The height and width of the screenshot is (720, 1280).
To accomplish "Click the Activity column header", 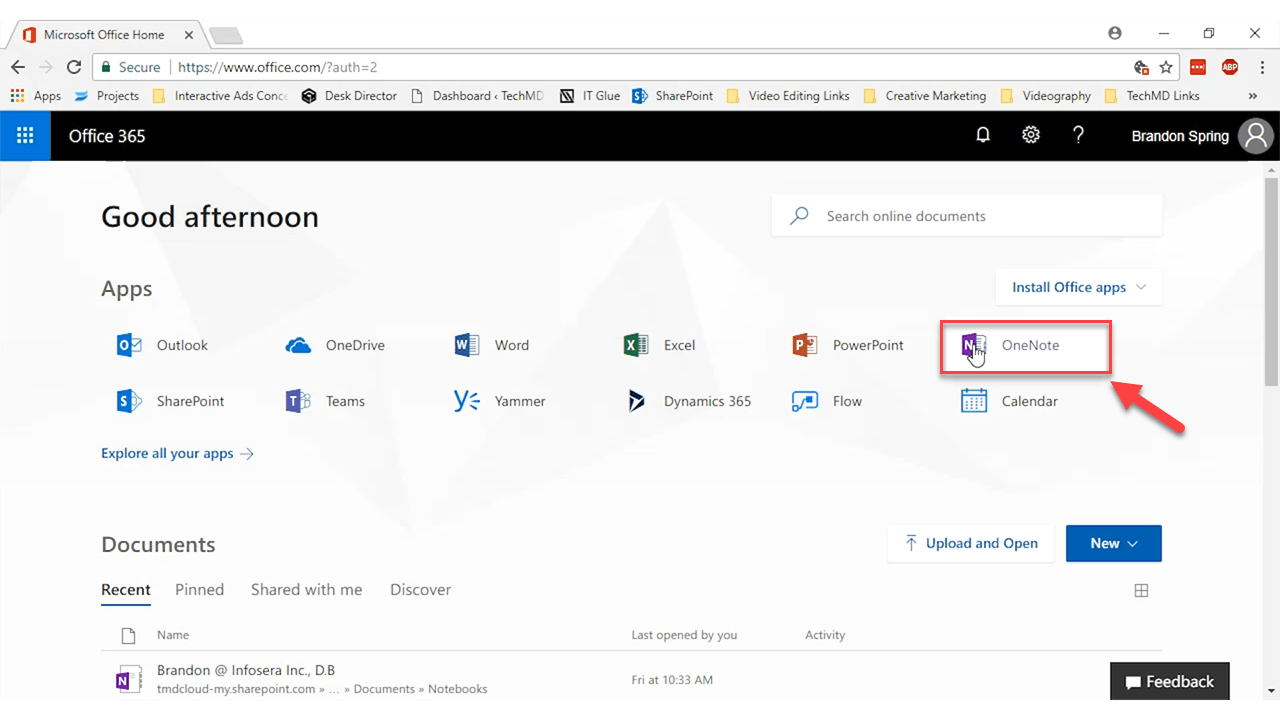I will [825, 635].
